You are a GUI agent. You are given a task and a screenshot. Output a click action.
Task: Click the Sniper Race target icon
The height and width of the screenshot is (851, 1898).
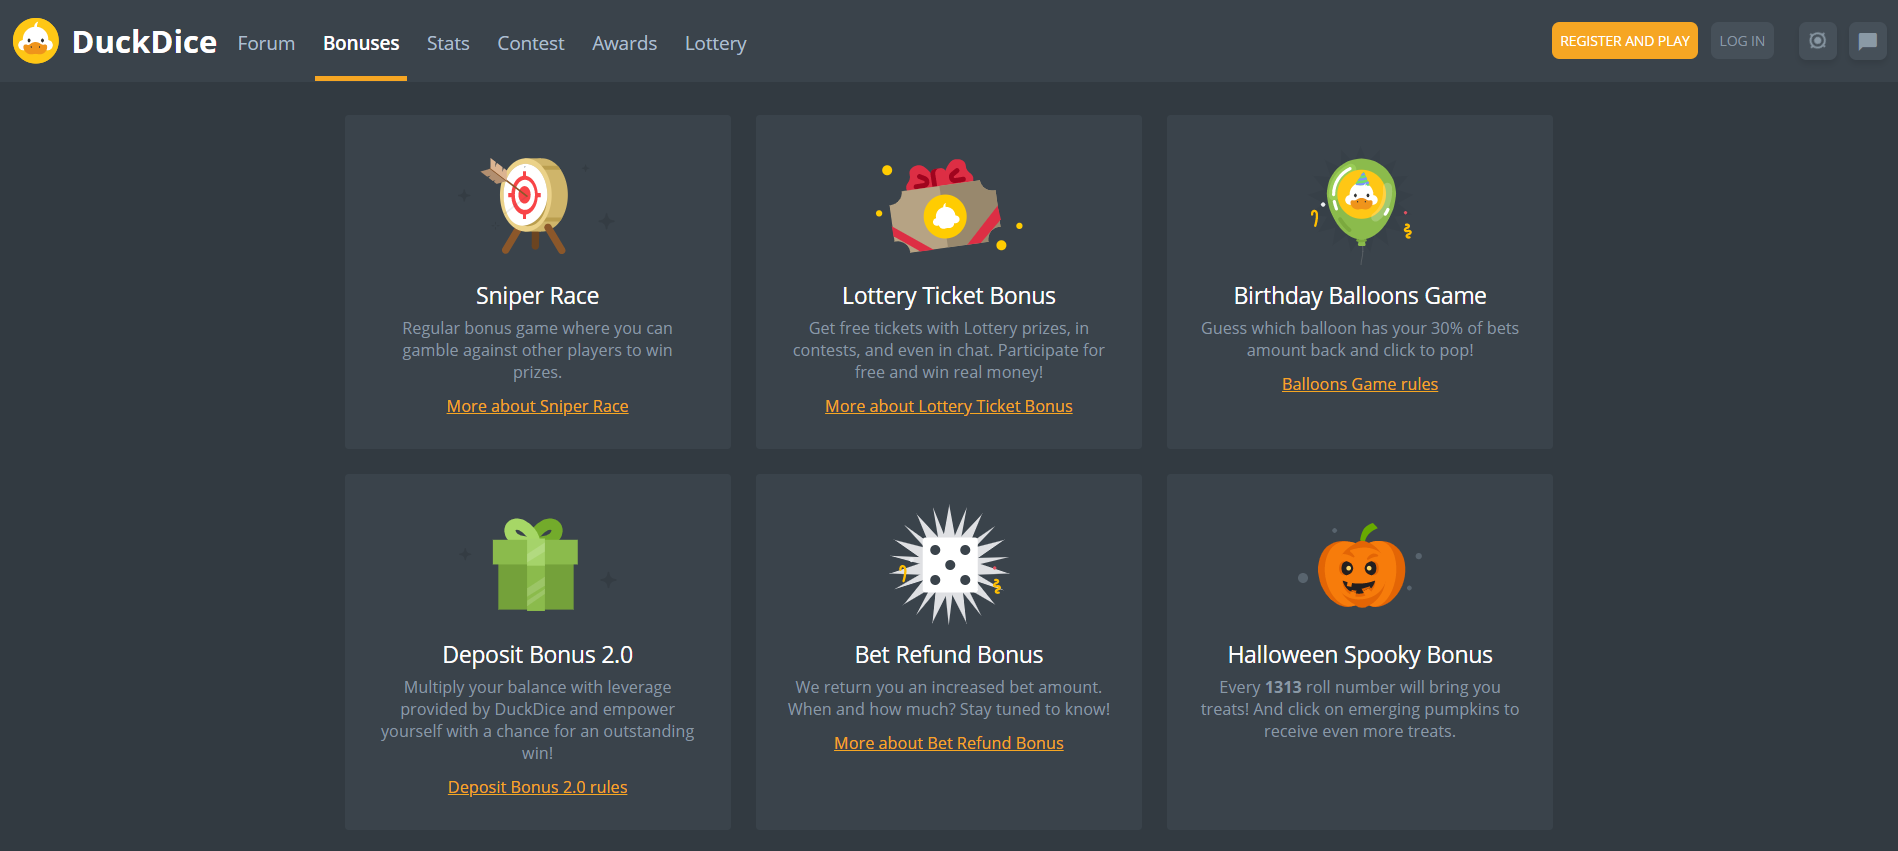(535, 205)
